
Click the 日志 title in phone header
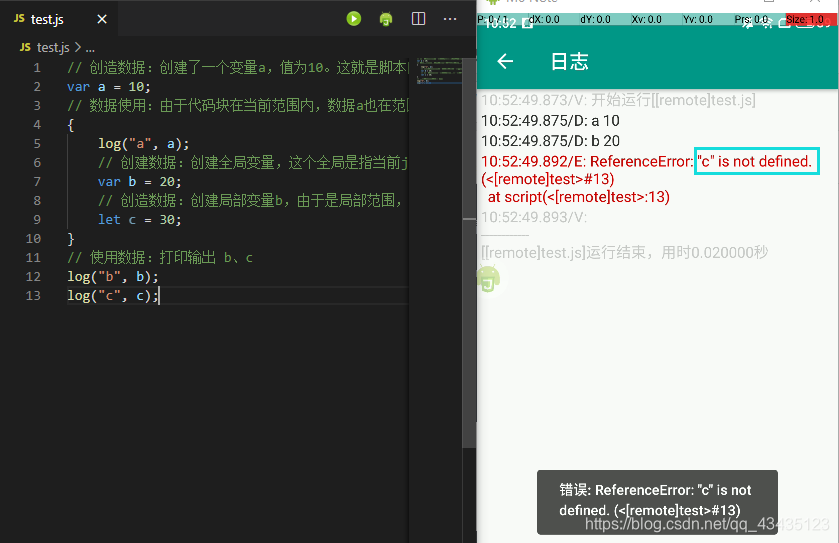569,62
